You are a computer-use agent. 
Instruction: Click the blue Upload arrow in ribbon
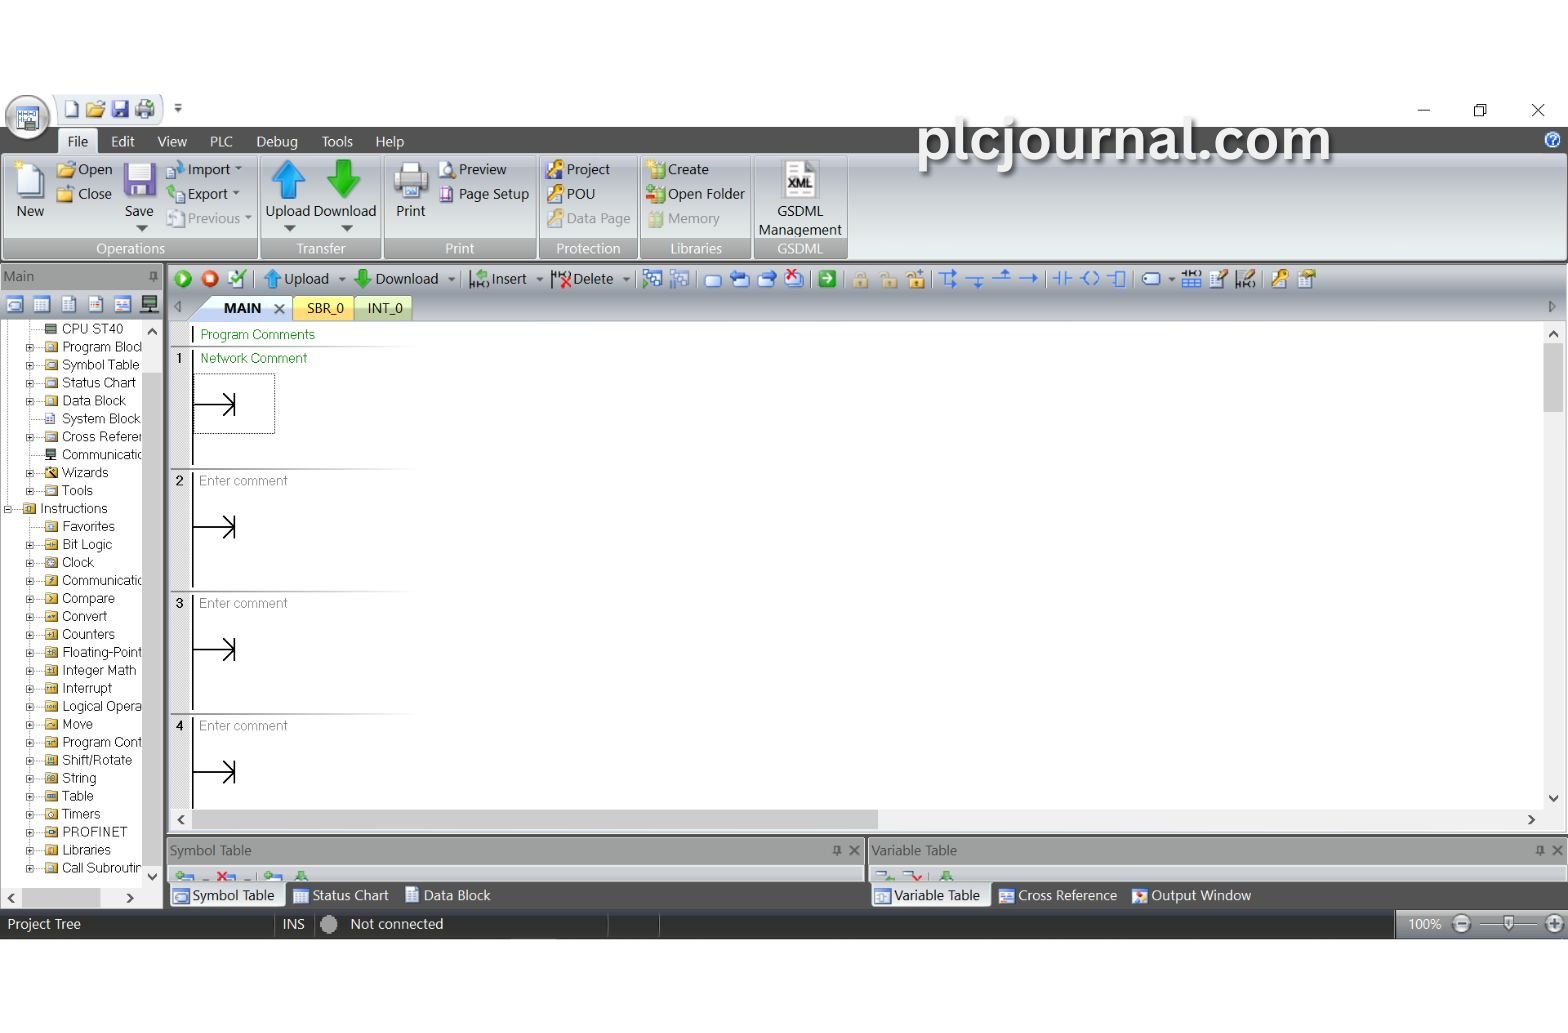point(288,179)
